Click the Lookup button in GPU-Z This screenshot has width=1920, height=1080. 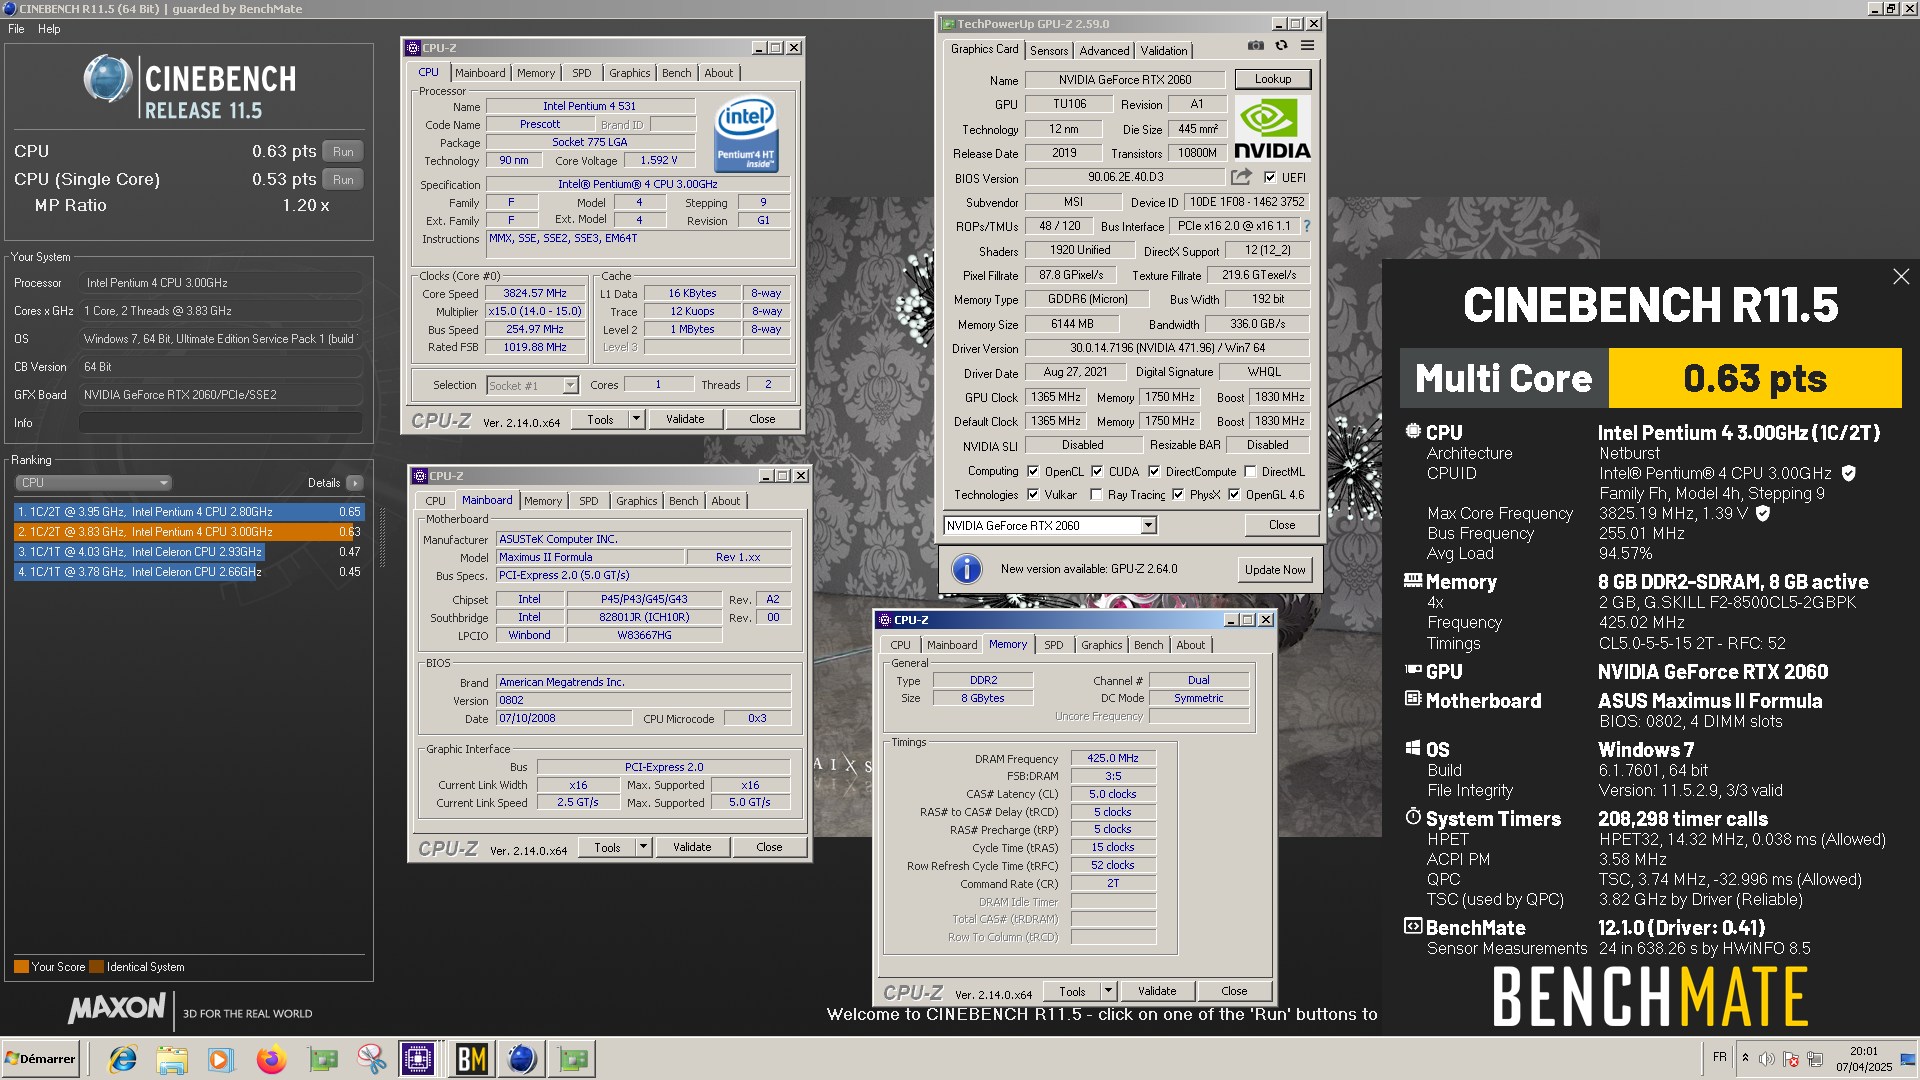(x=1272, y=79)
